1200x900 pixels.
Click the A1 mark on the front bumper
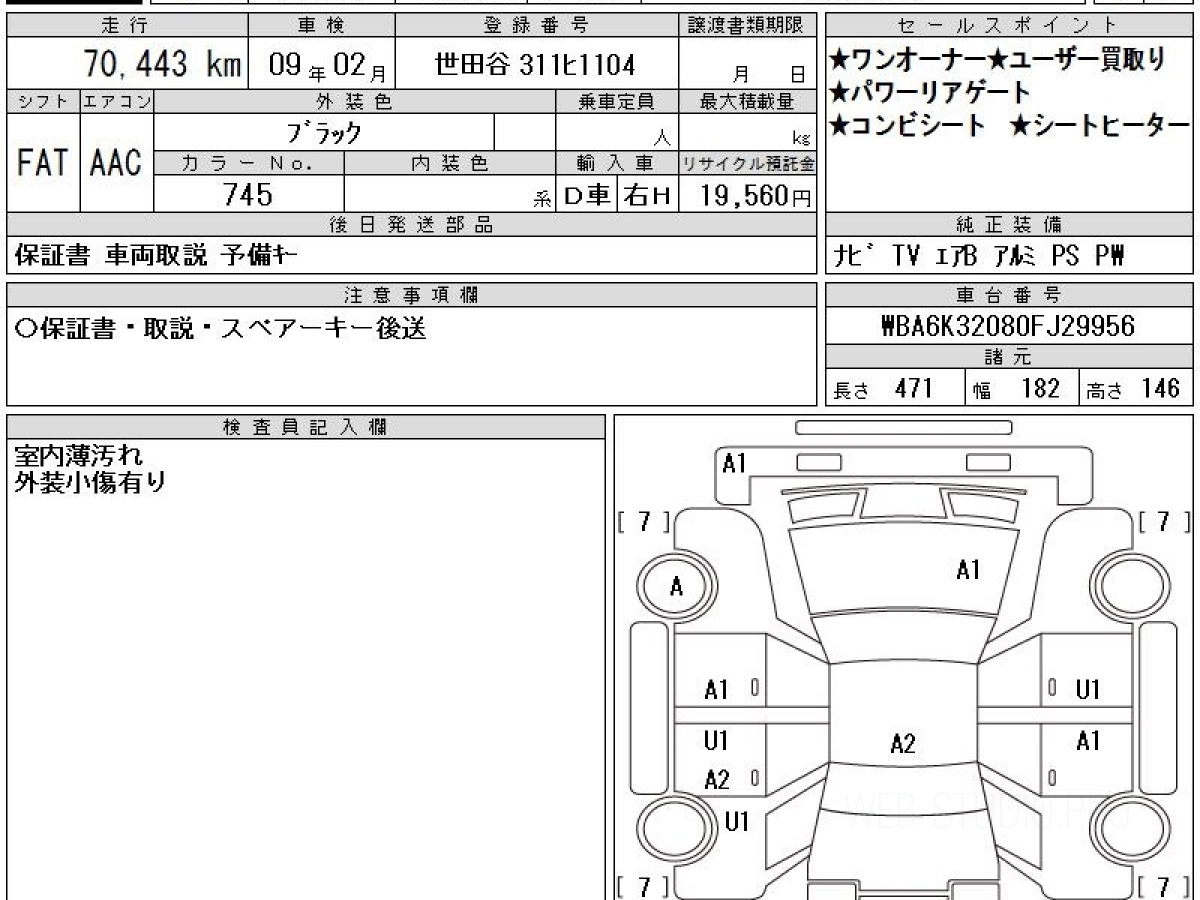(x=735, y=463)
